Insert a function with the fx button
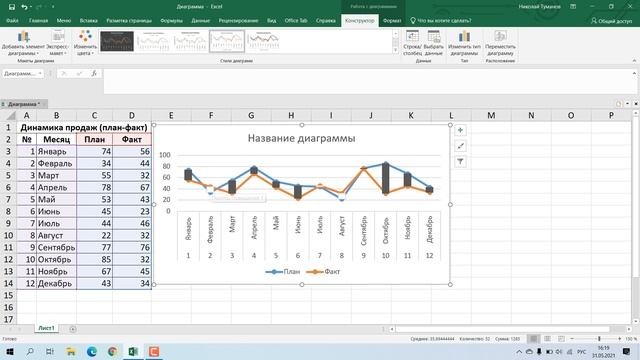Screen dimensions: 640x360 pyautogui.click(x=94, y=73)
